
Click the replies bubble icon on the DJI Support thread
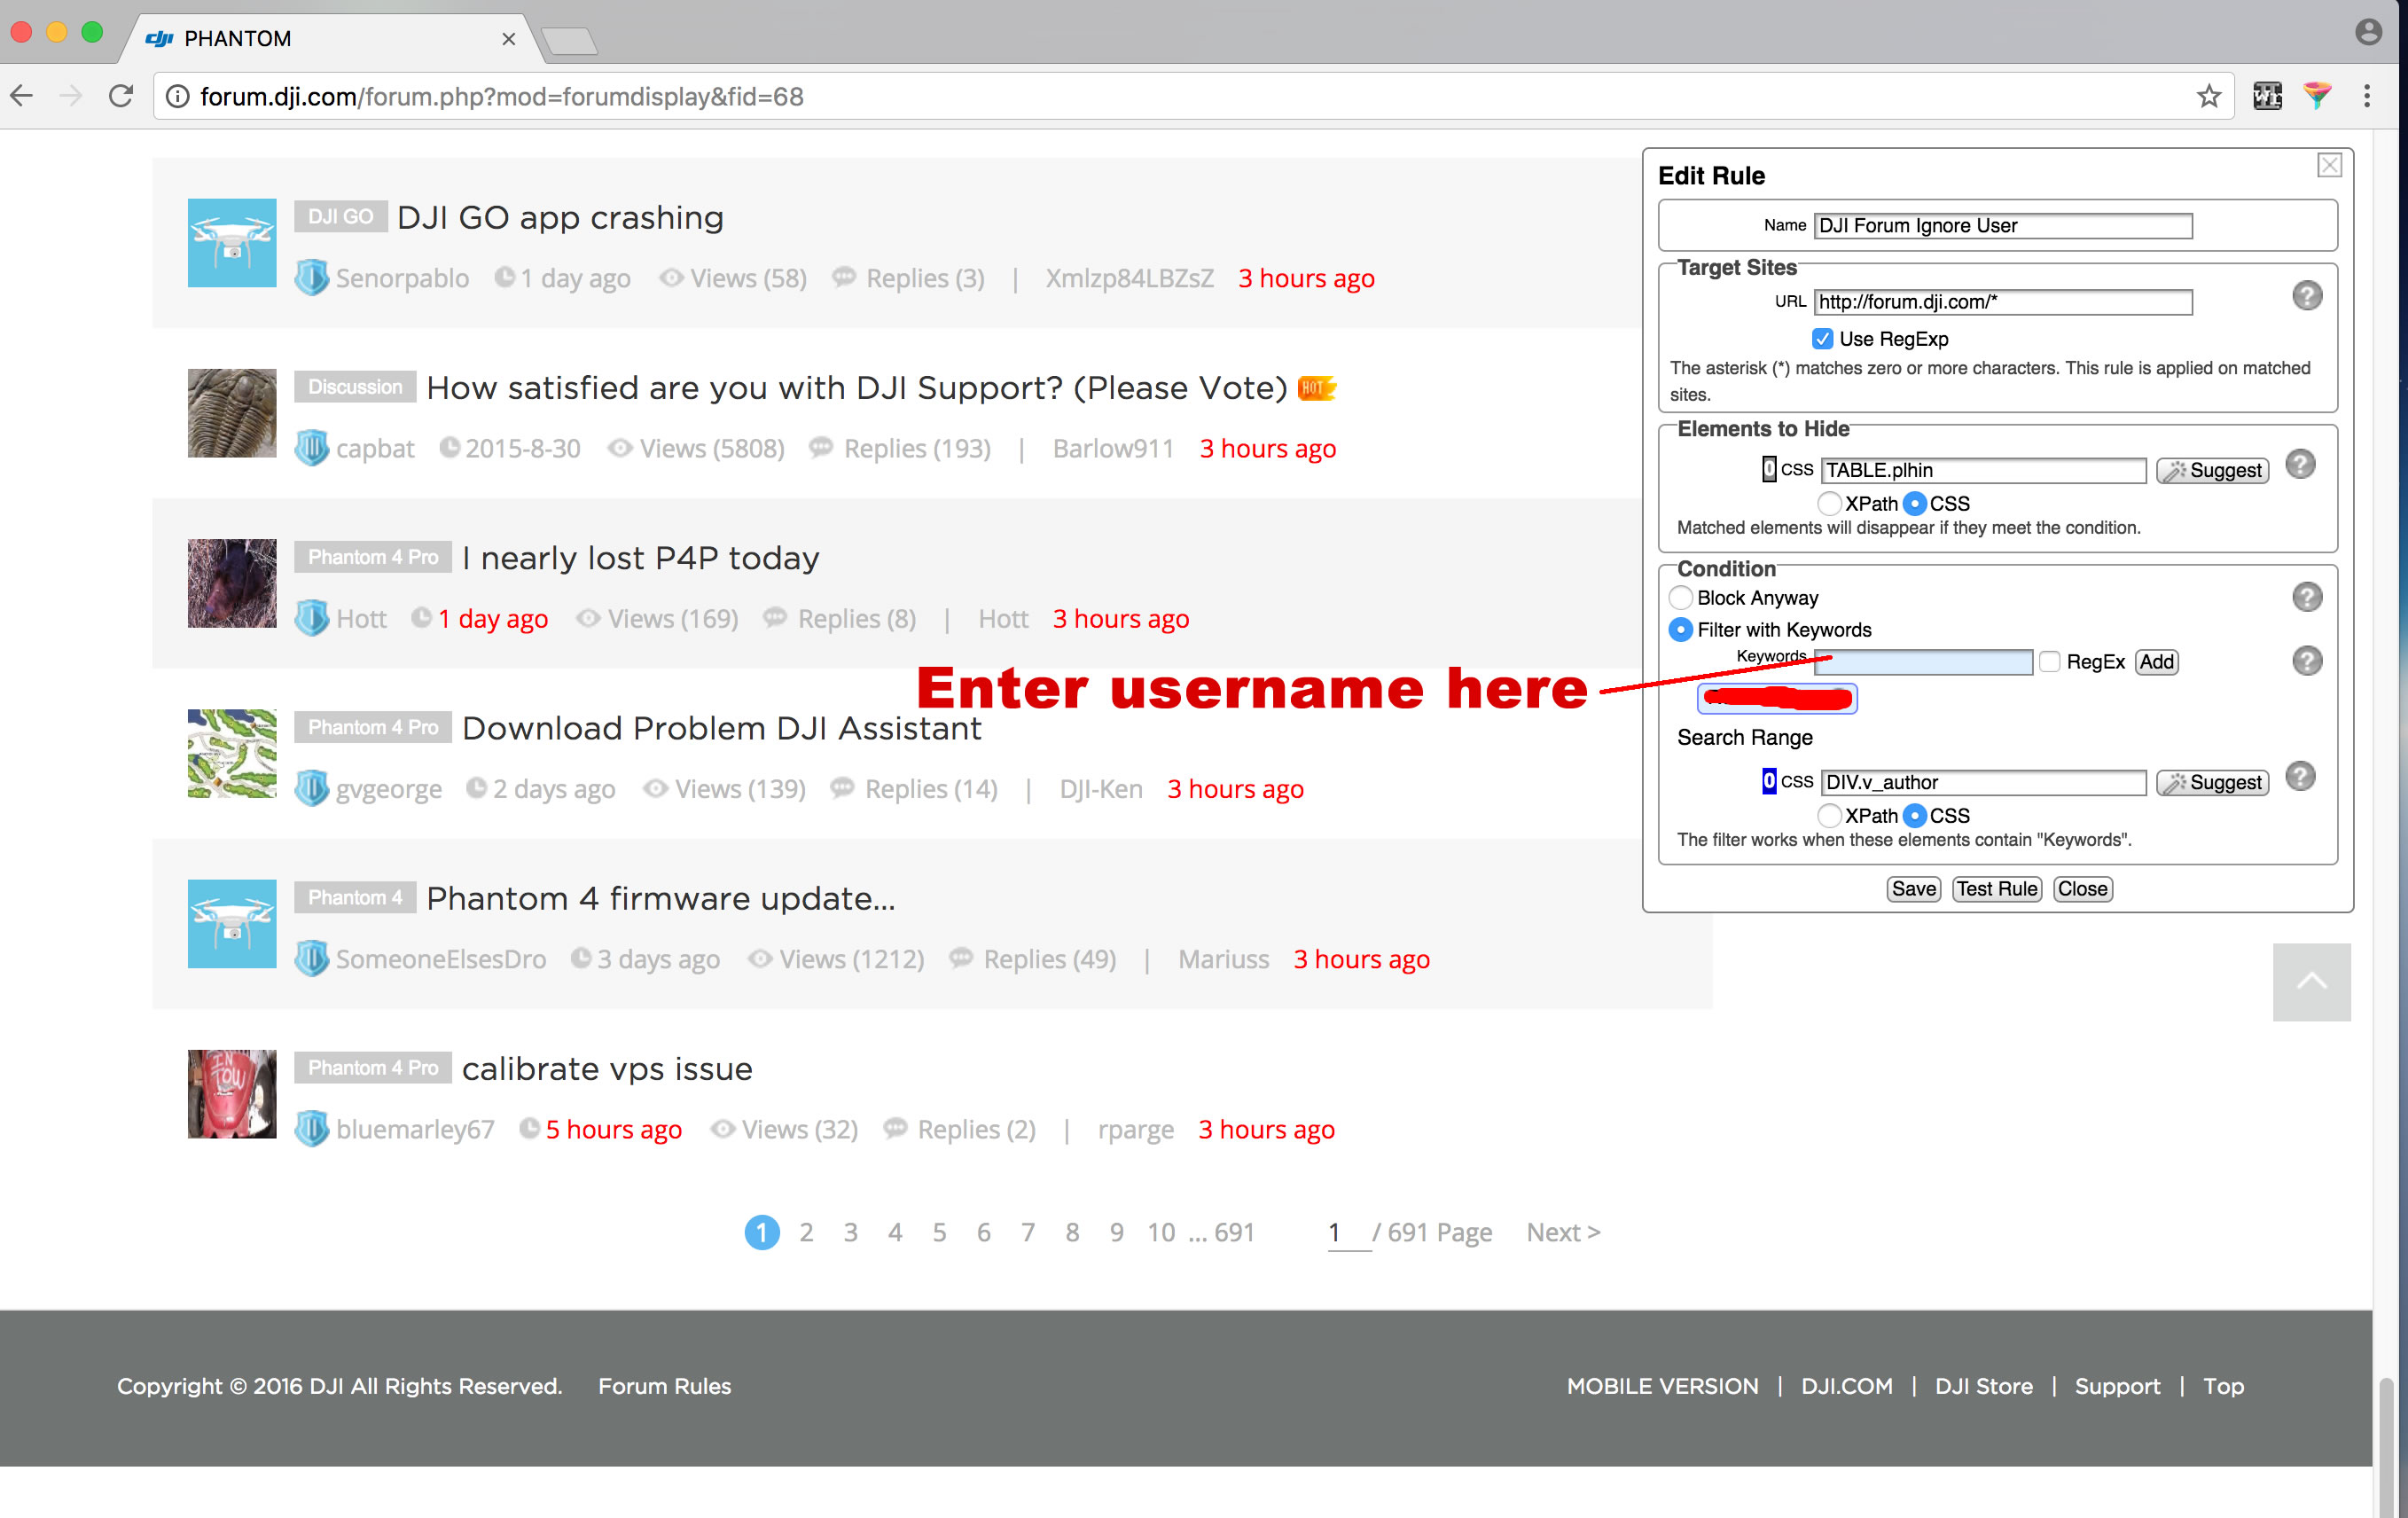[x=822, y=448]
